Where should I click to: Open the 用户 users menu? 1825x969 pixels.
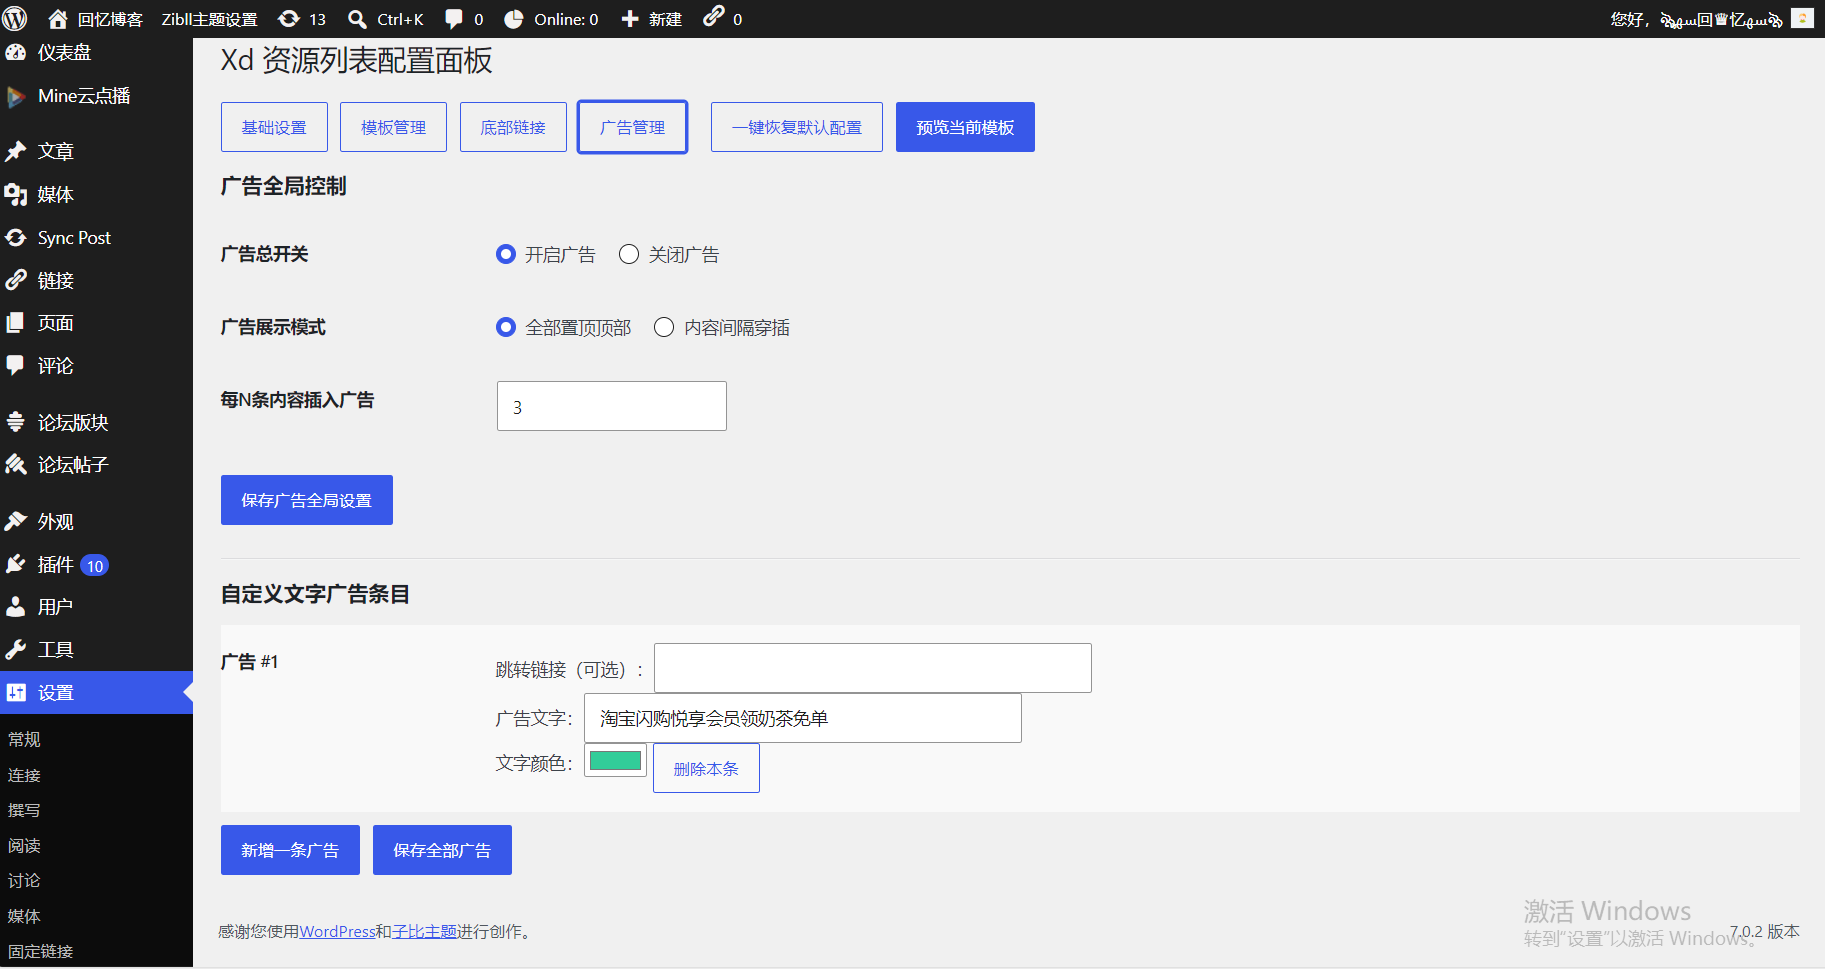tap(96, 607)
